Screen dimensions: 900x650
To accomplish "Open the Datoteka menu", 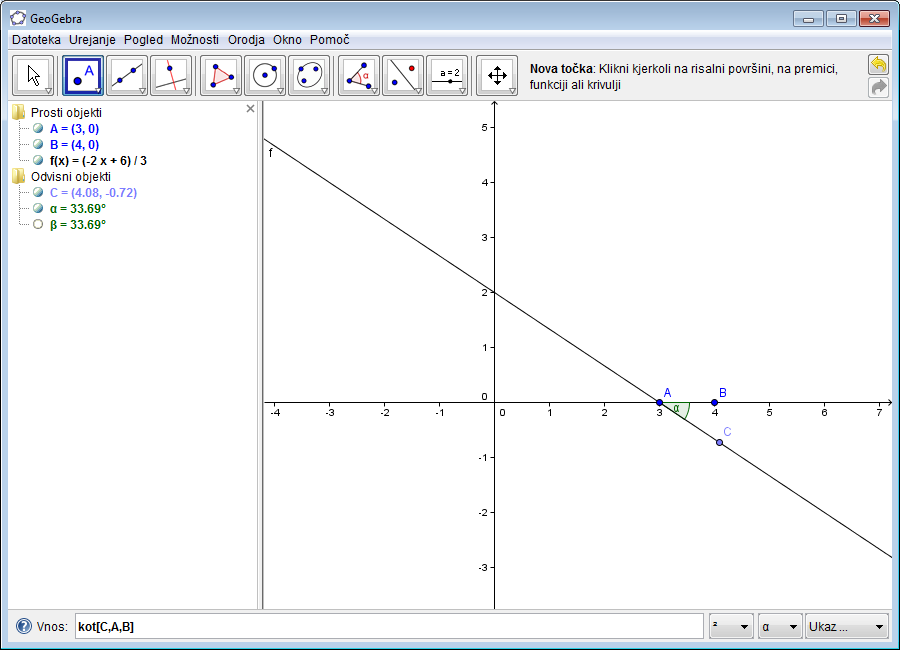I will click(36, 40).
